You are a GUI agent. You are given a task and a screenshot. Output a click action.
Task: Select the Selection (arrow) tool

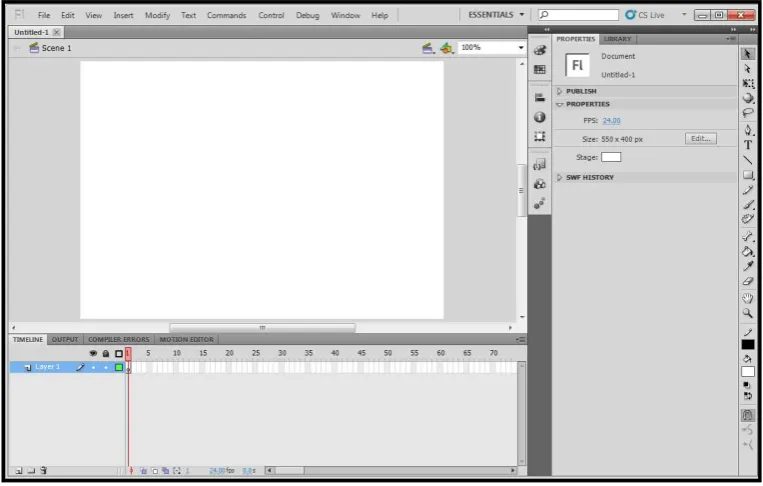click(x=748, y=54)
